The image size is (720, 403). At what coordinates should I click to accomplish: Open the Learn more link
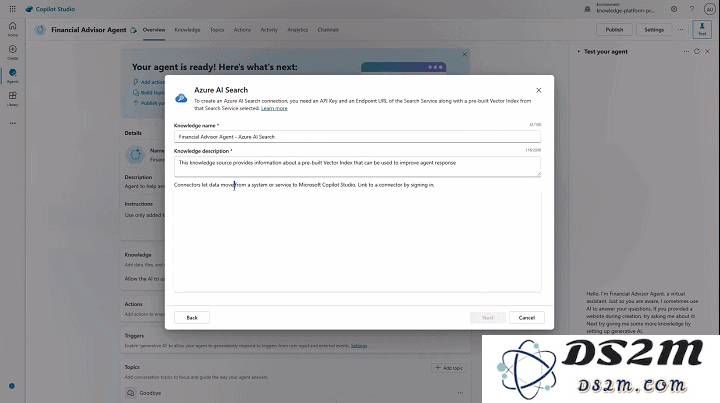[274, 108]
